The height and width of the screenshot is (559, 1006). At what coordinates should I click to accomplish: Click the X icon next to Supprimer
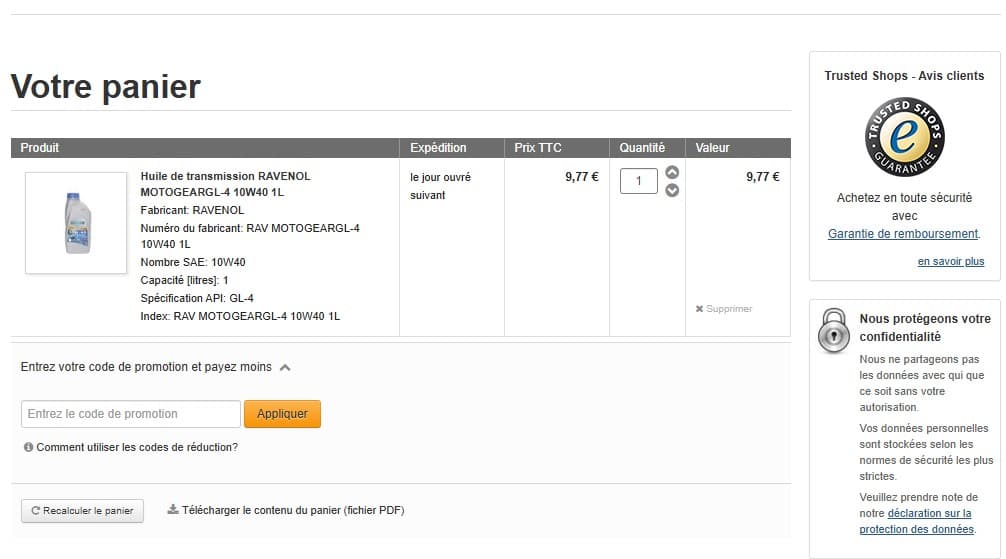click(x=699, y=309)
